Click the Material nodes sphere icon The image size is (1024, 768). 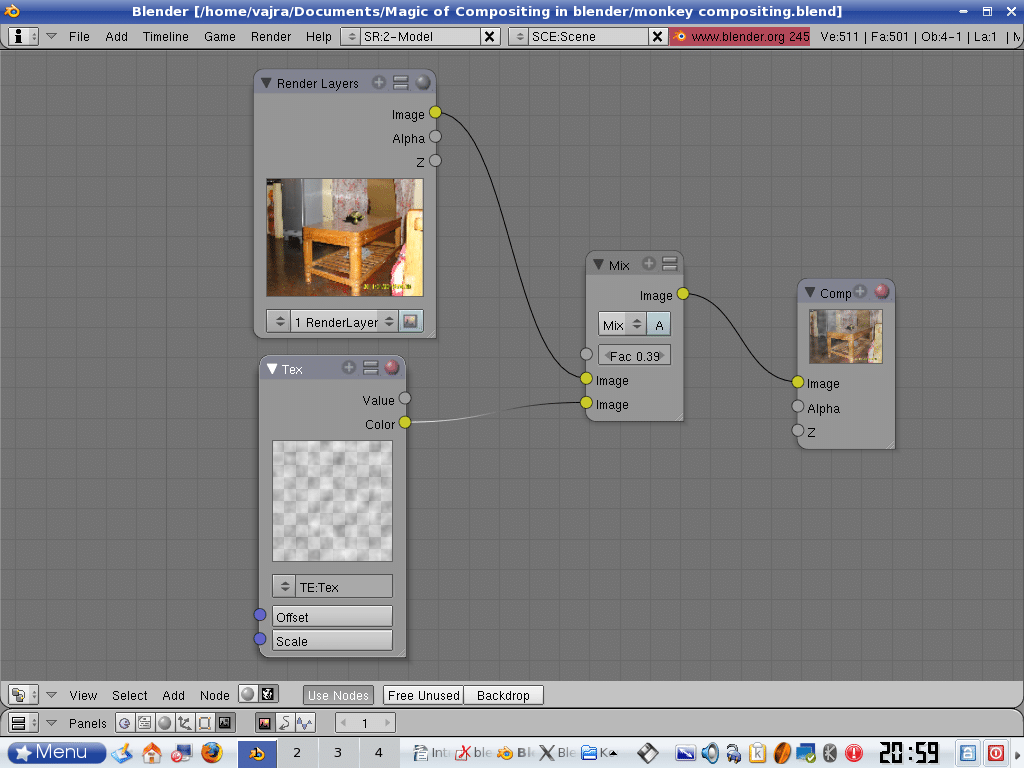248,695
